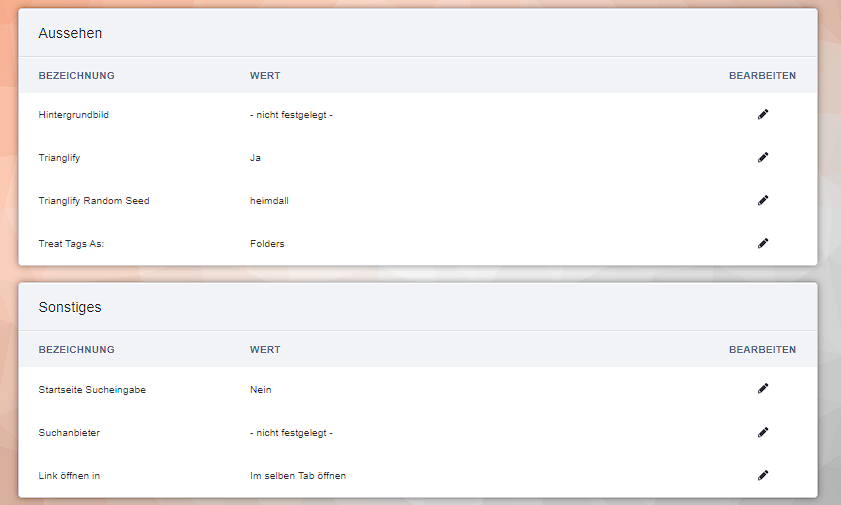
Task: Click the edit pencil for Suchanbieter
Action: 763,432
